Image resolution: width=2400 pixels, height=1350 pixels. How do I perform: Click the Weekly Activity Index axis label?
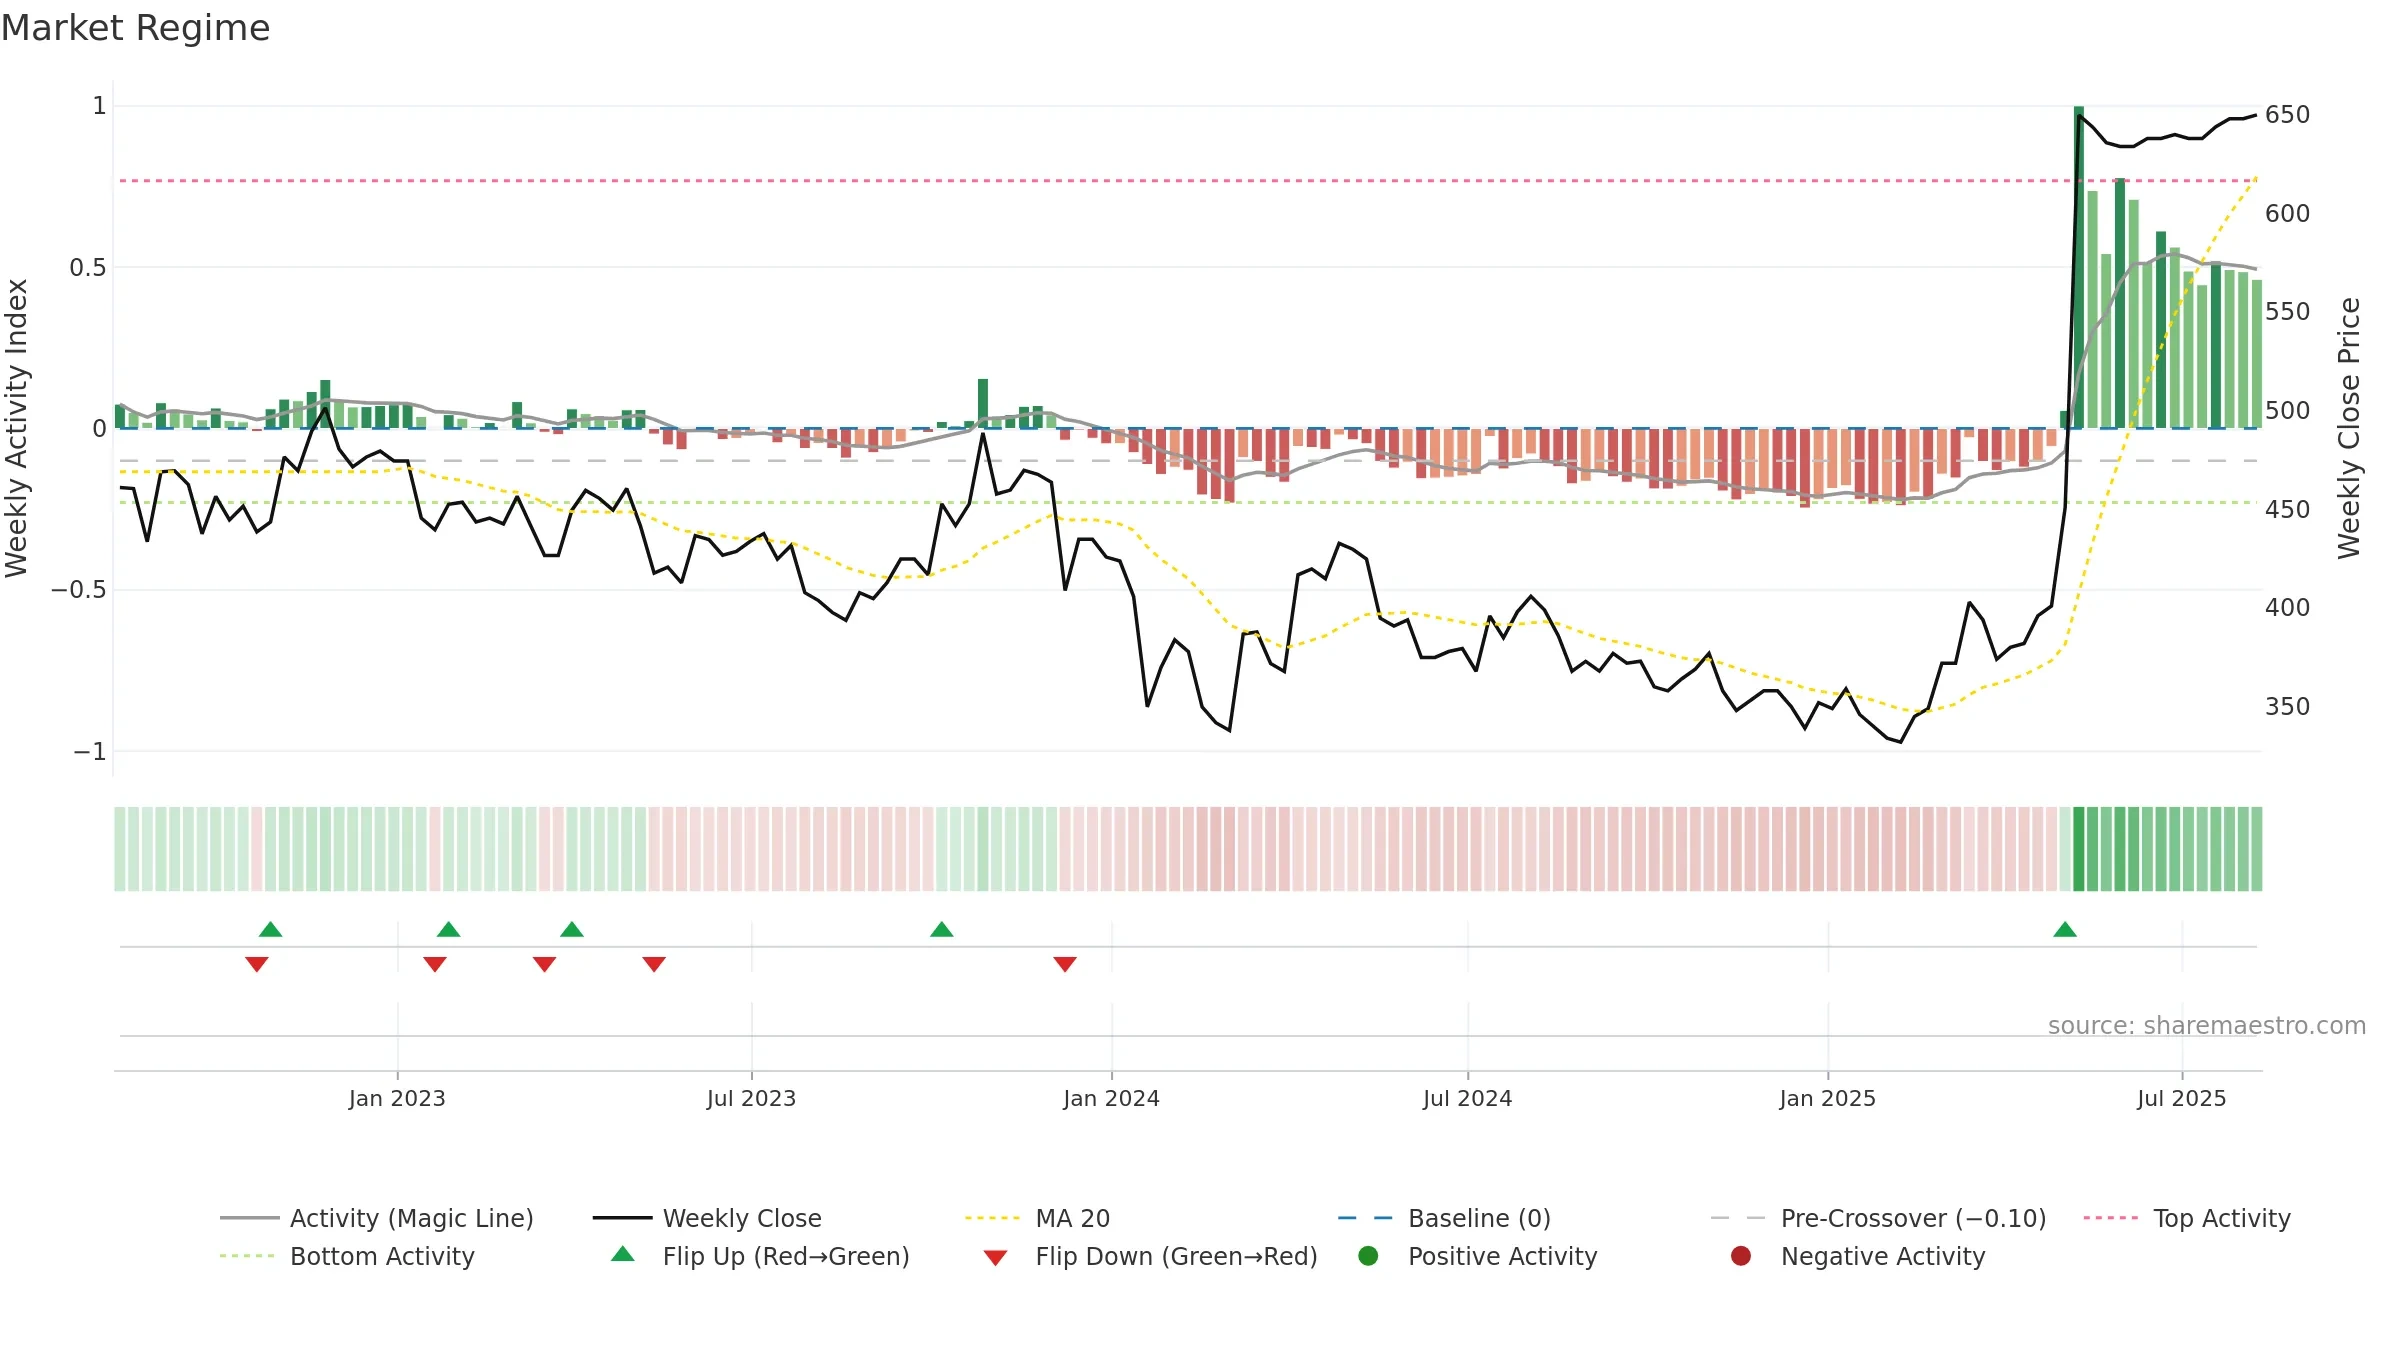(17, 428)
